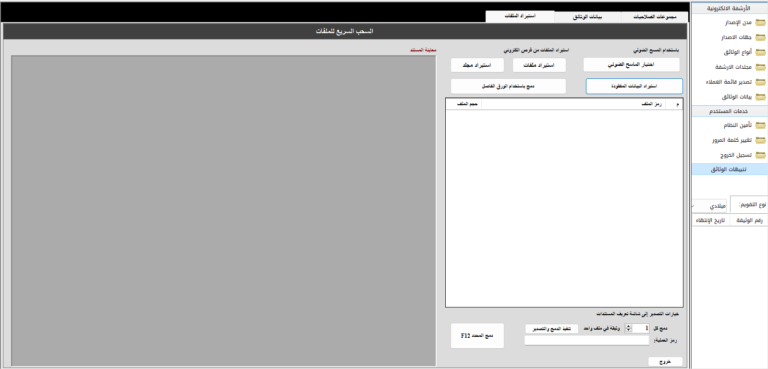This screenshot has width=768, height=369.
Task: Click the استيراد ملفات button
Action: click(x=539, y=65)
